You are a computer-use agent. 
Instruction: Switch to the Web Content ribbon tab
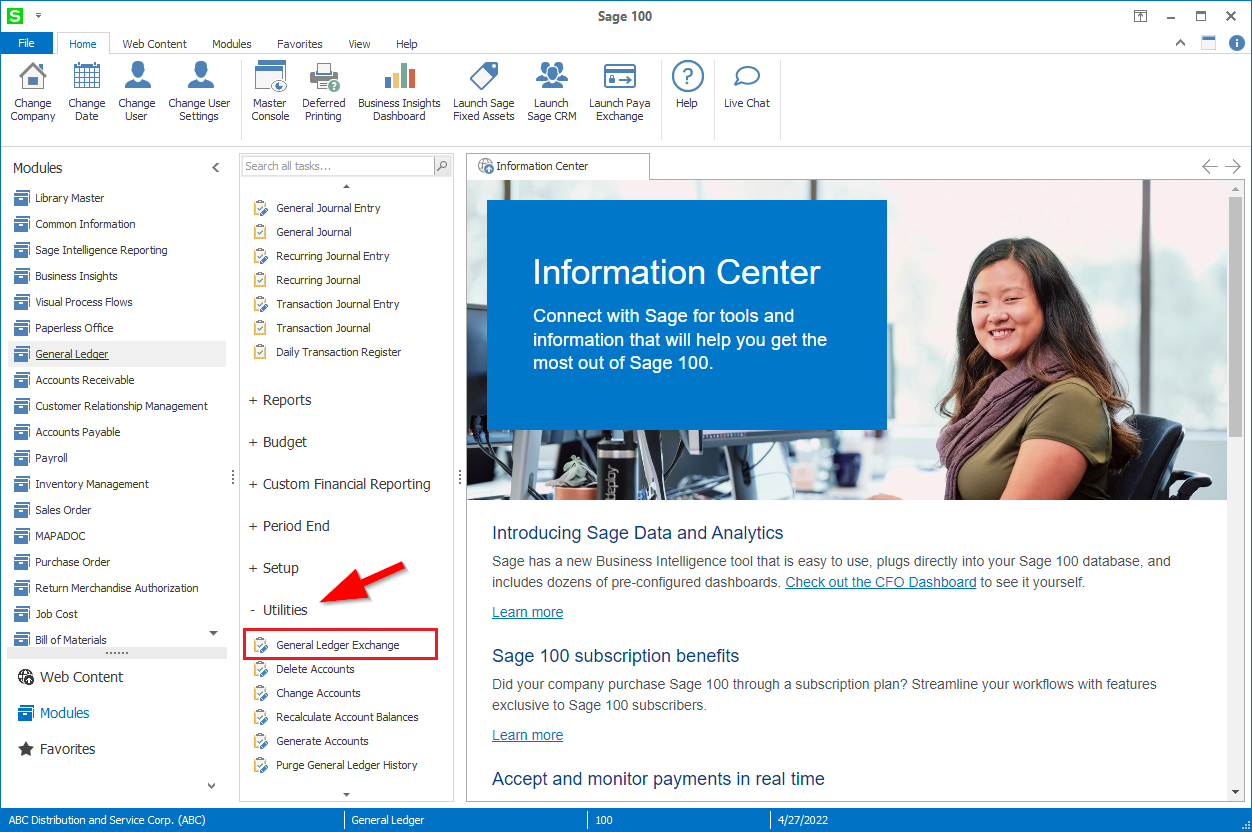pos(155,44)
